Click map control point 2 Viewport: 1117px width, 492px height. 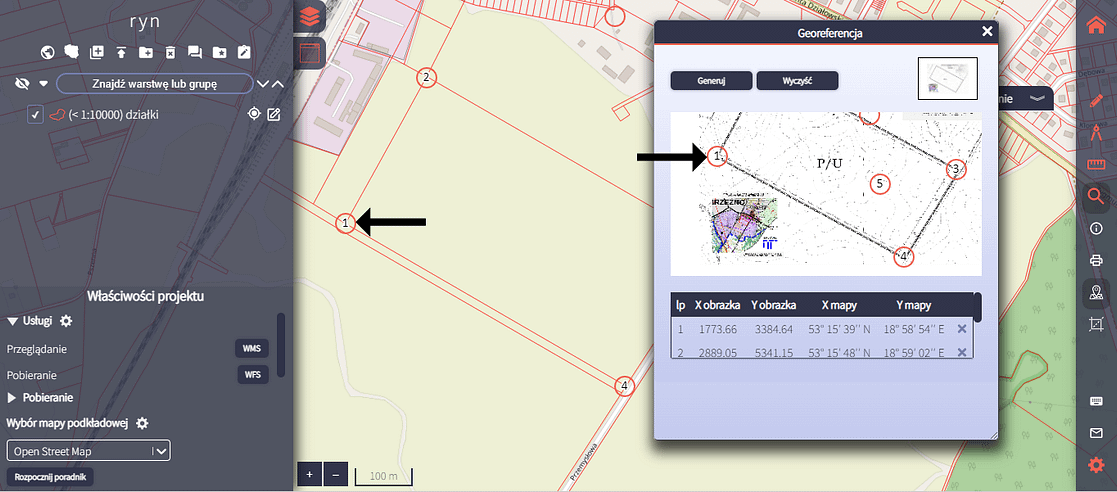pyautogui.click(x=425, y=77)
